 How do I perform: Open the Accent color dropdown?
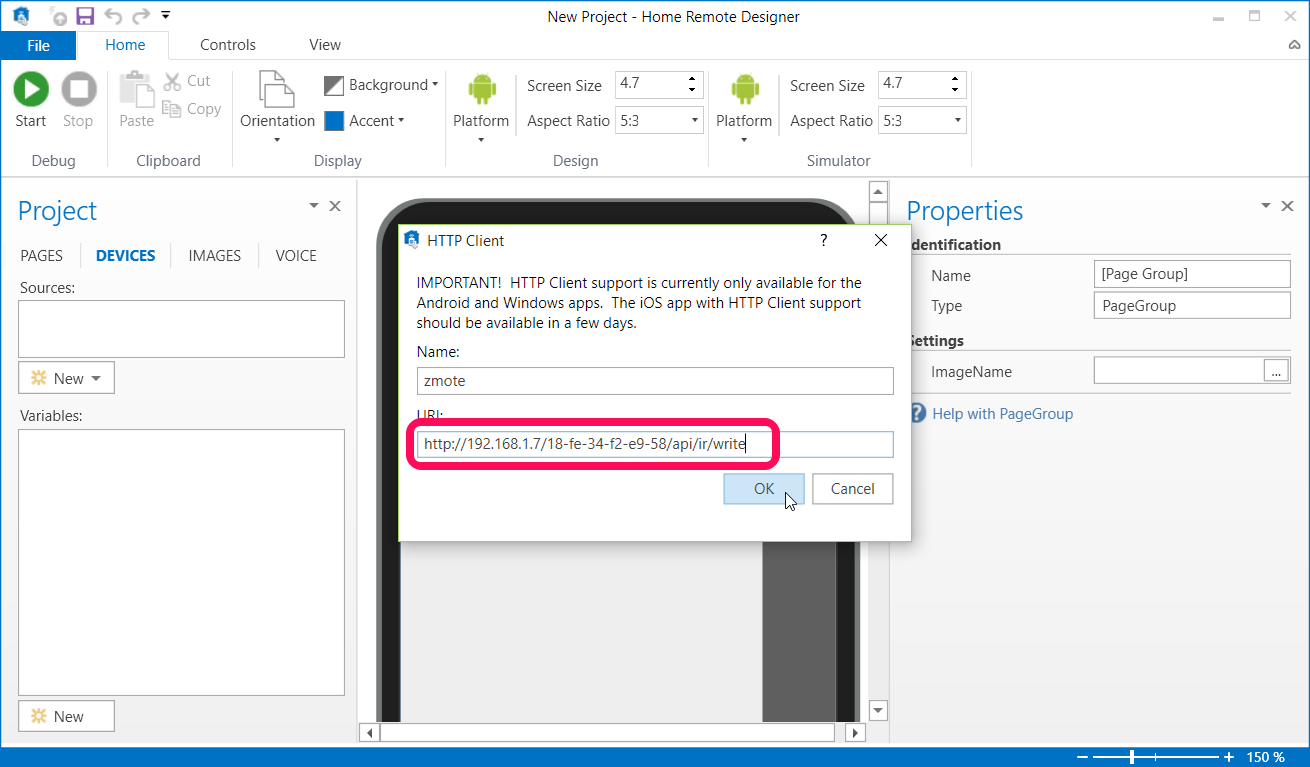(x=365, y=121)
